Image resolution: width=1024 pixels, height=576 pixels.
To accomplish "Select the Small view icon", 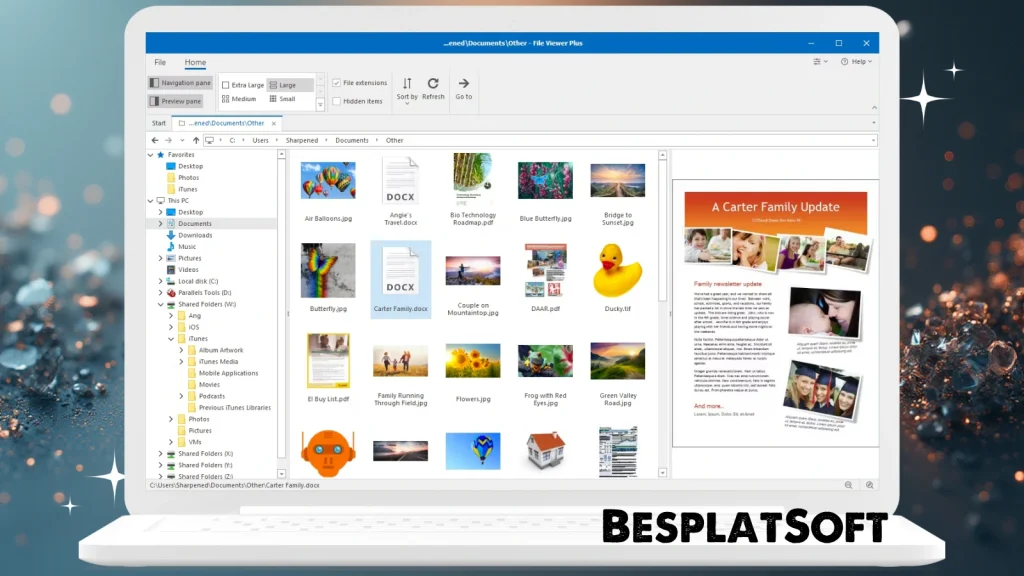I will click(x=272, y=99).
